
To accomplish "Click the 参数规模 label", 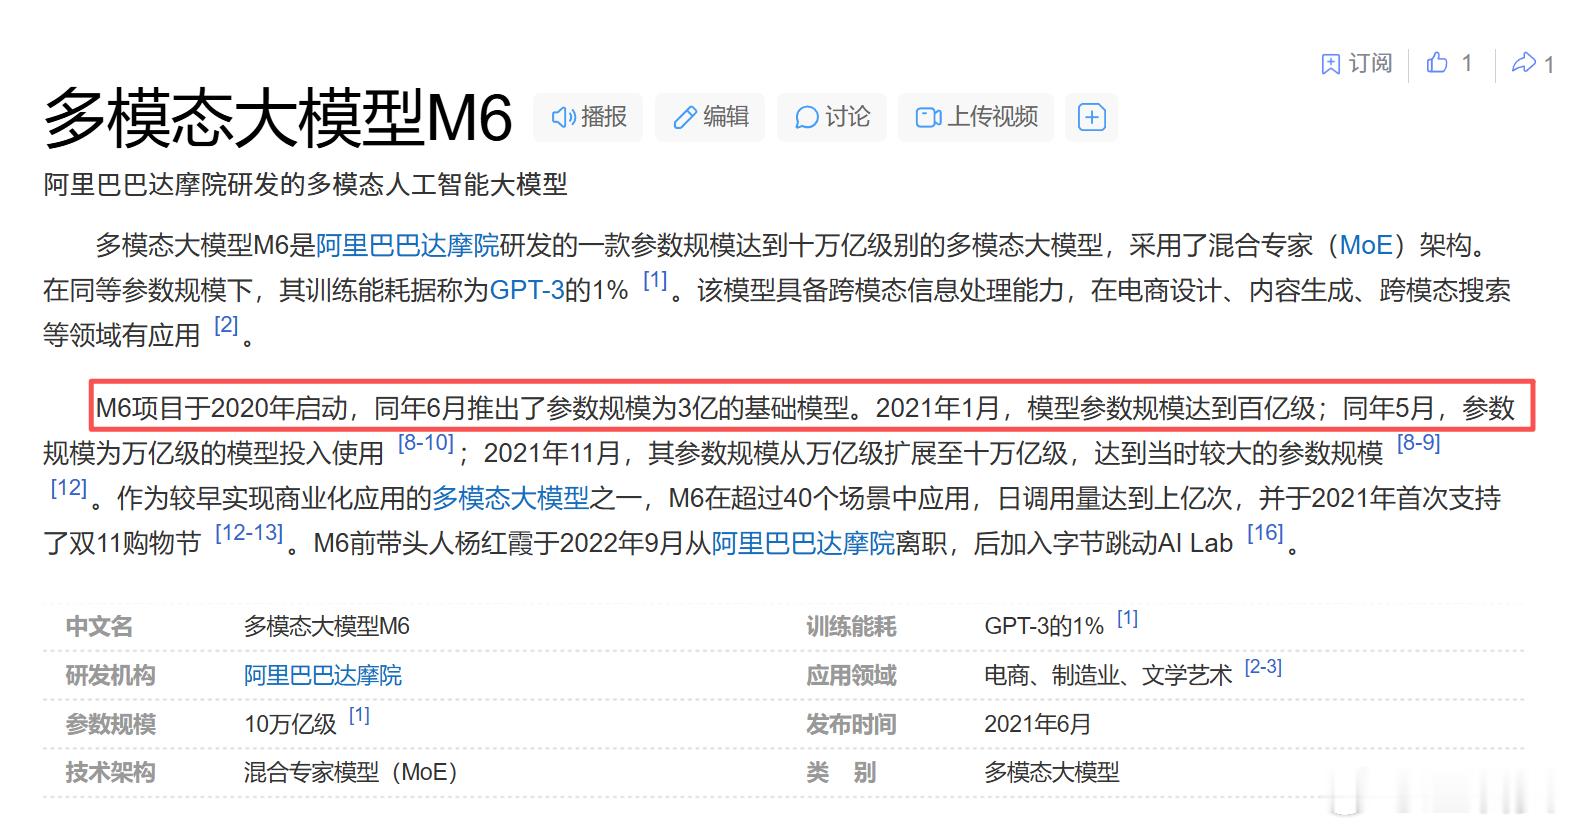I will tap(110, 724).
